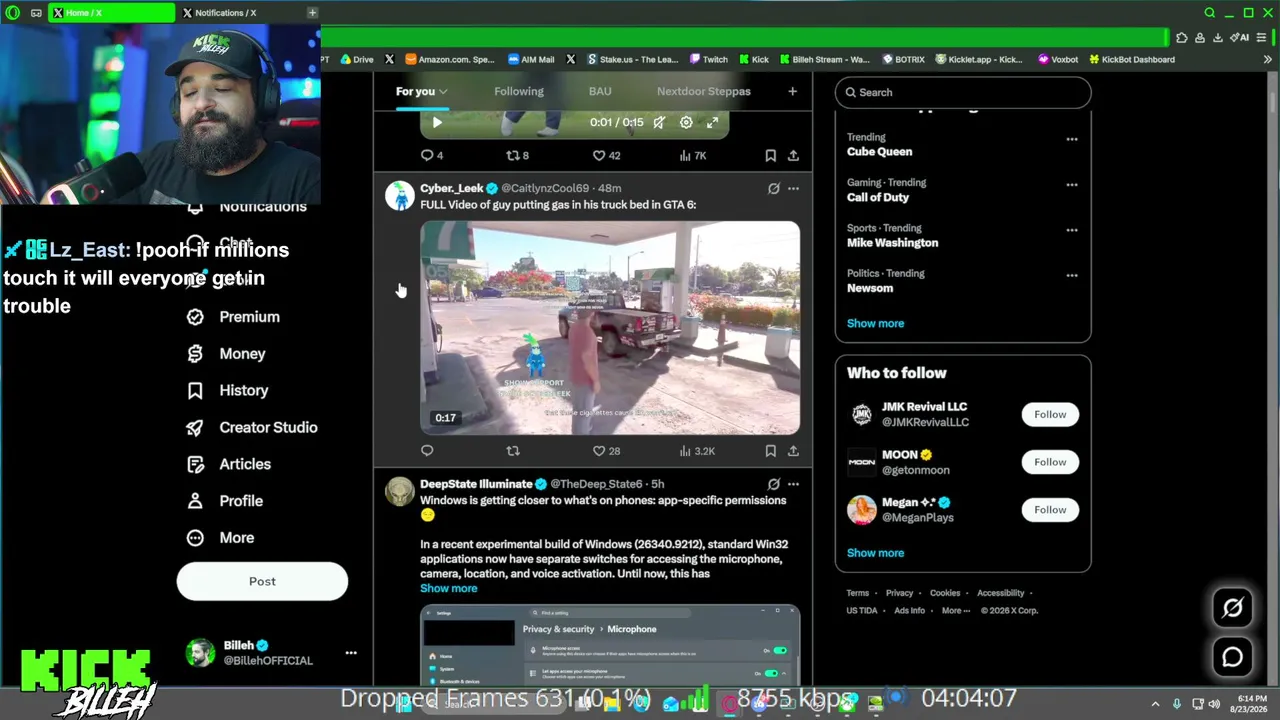1280x720 pixels.
Task: Open Twitch bookmark in bookmarks bar
Action: tap(707, 60)
